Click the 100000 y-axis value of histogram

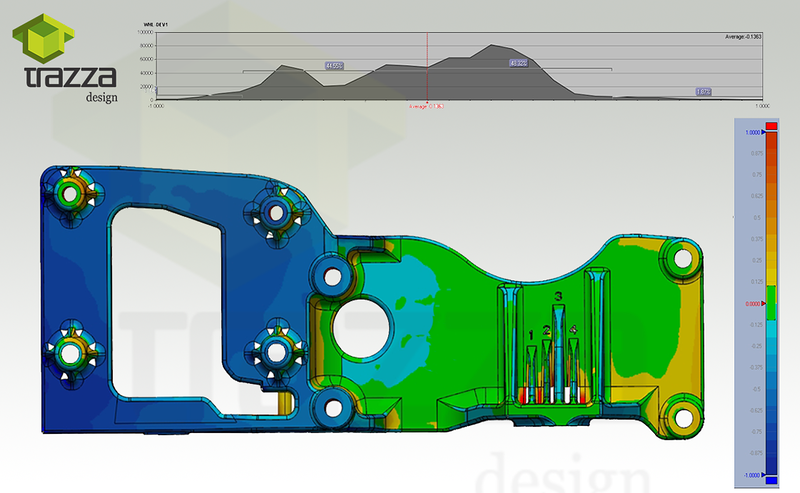[145, 32]
